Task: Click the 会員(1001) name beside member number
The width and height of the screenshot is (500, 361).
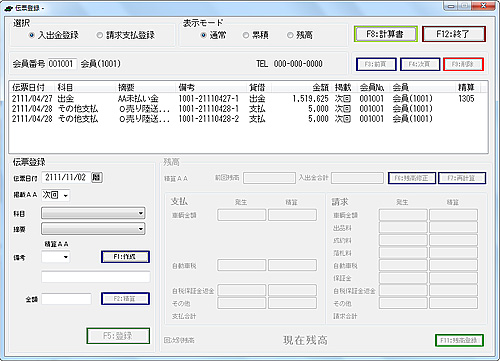Action: [101, 64]
